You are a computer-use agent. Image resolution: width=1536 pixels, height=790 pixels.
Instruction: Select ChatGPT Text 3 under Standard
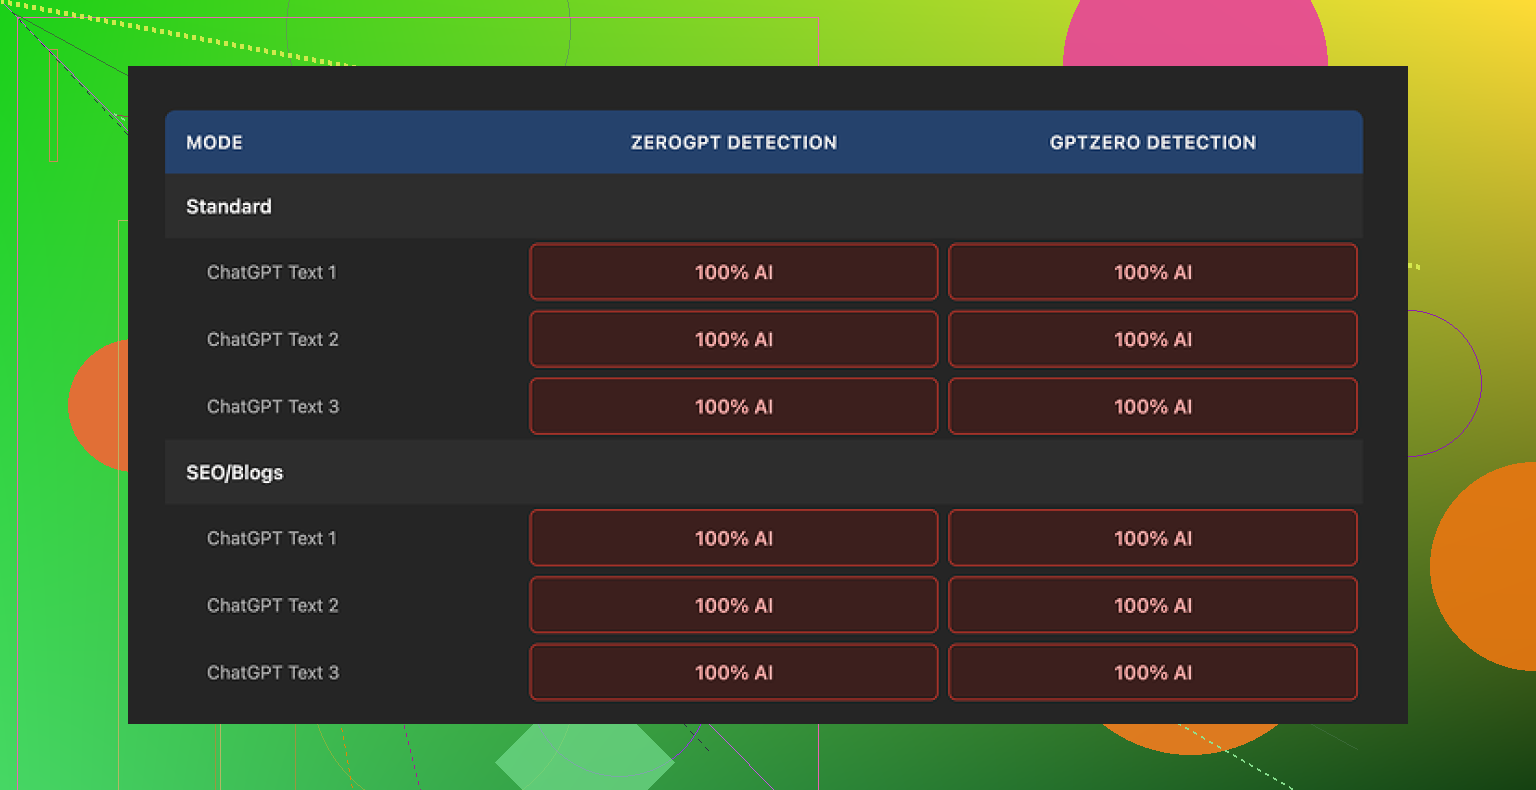click(x=273, y=406)
